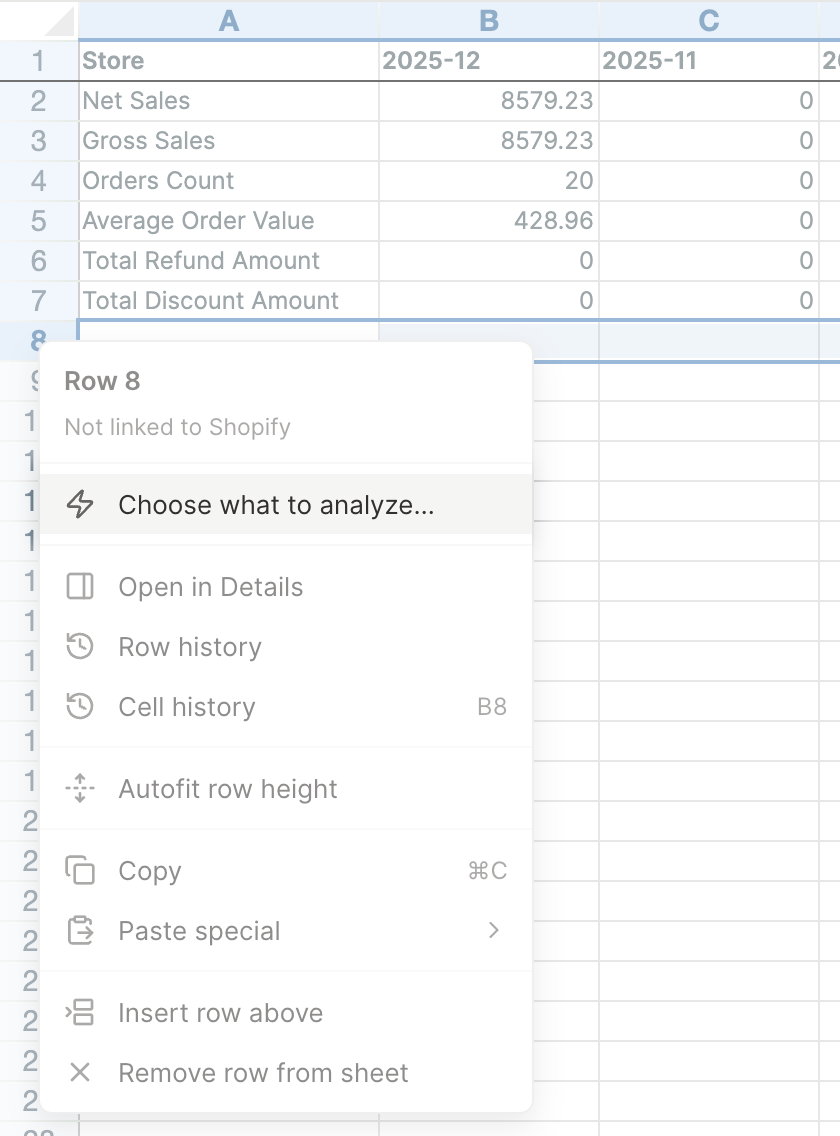
Task: Select row 5 header
Action: click(x=38, y=220)
